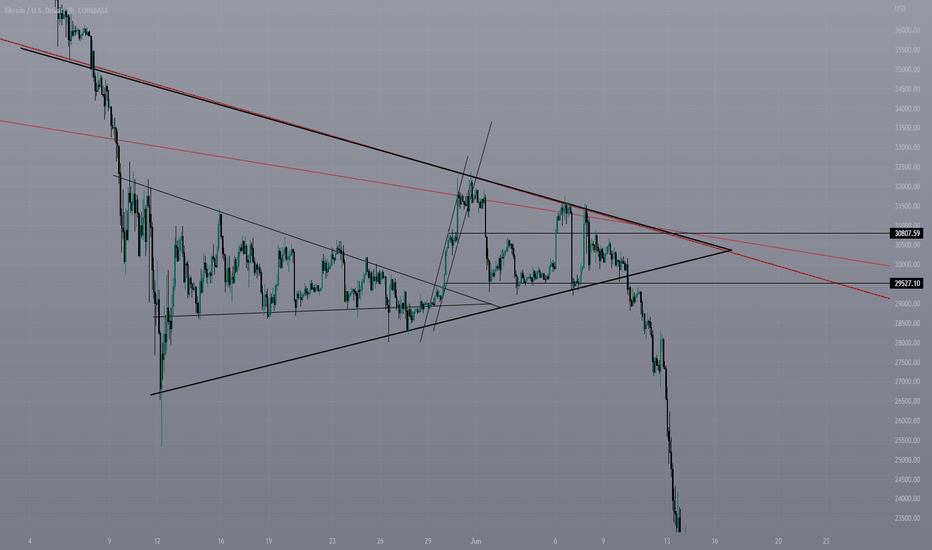
Task: Click the 19 date on time axis
Action: 269,541
